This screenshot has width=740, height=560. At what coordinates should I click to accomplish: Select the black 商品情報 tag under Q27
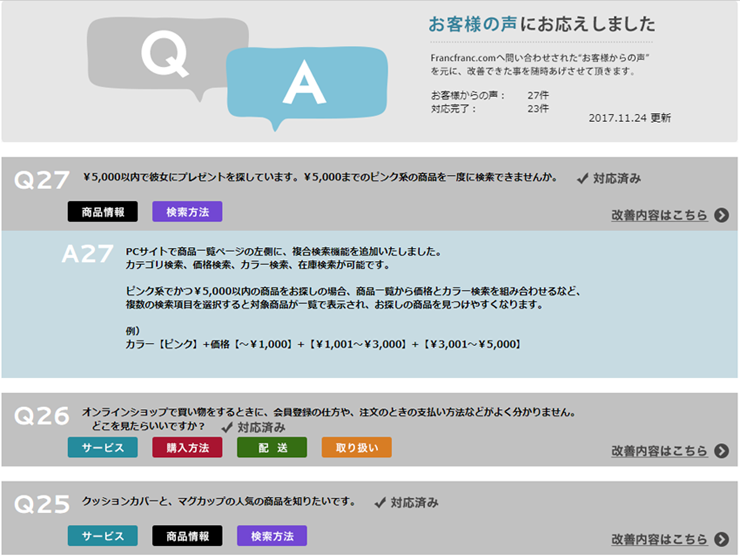click(x=103, y=212)
